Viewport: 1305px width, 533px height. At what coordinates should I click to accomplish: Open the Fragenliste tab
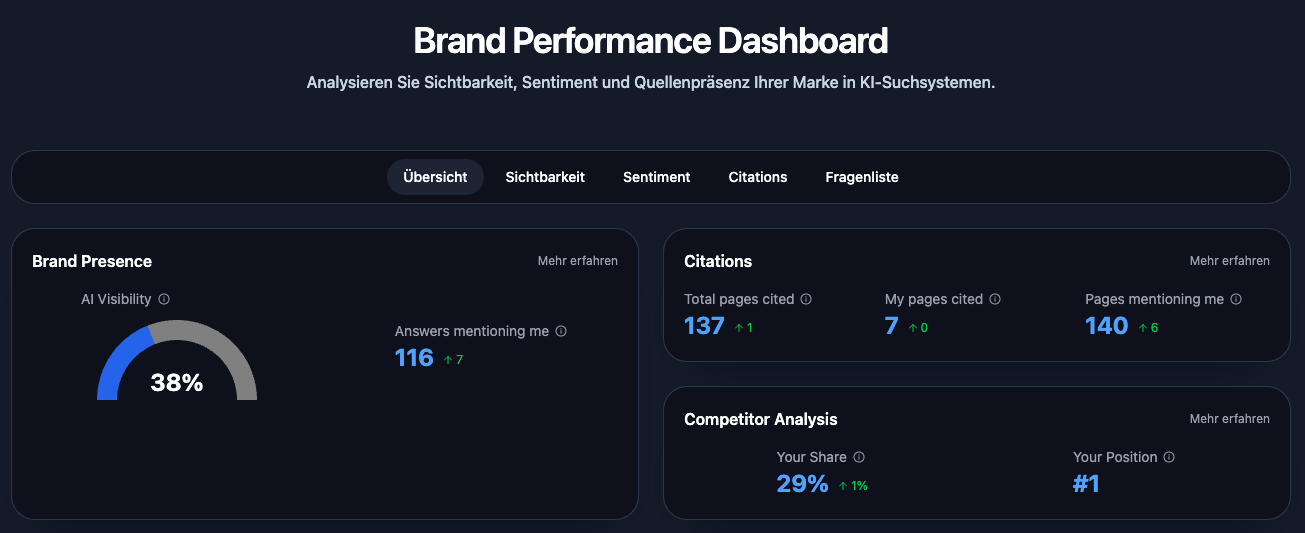click(x=862, y=177)
